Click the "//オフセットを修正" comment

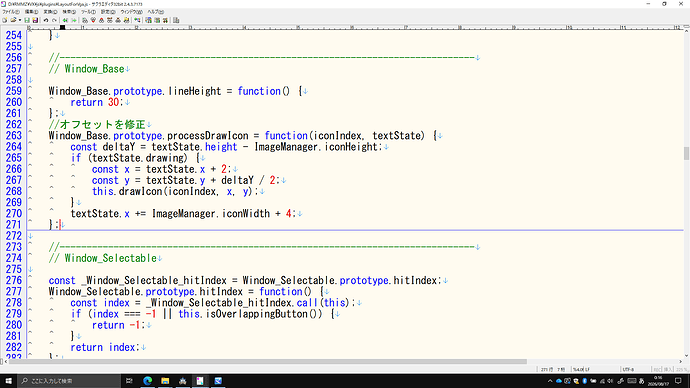97,124
